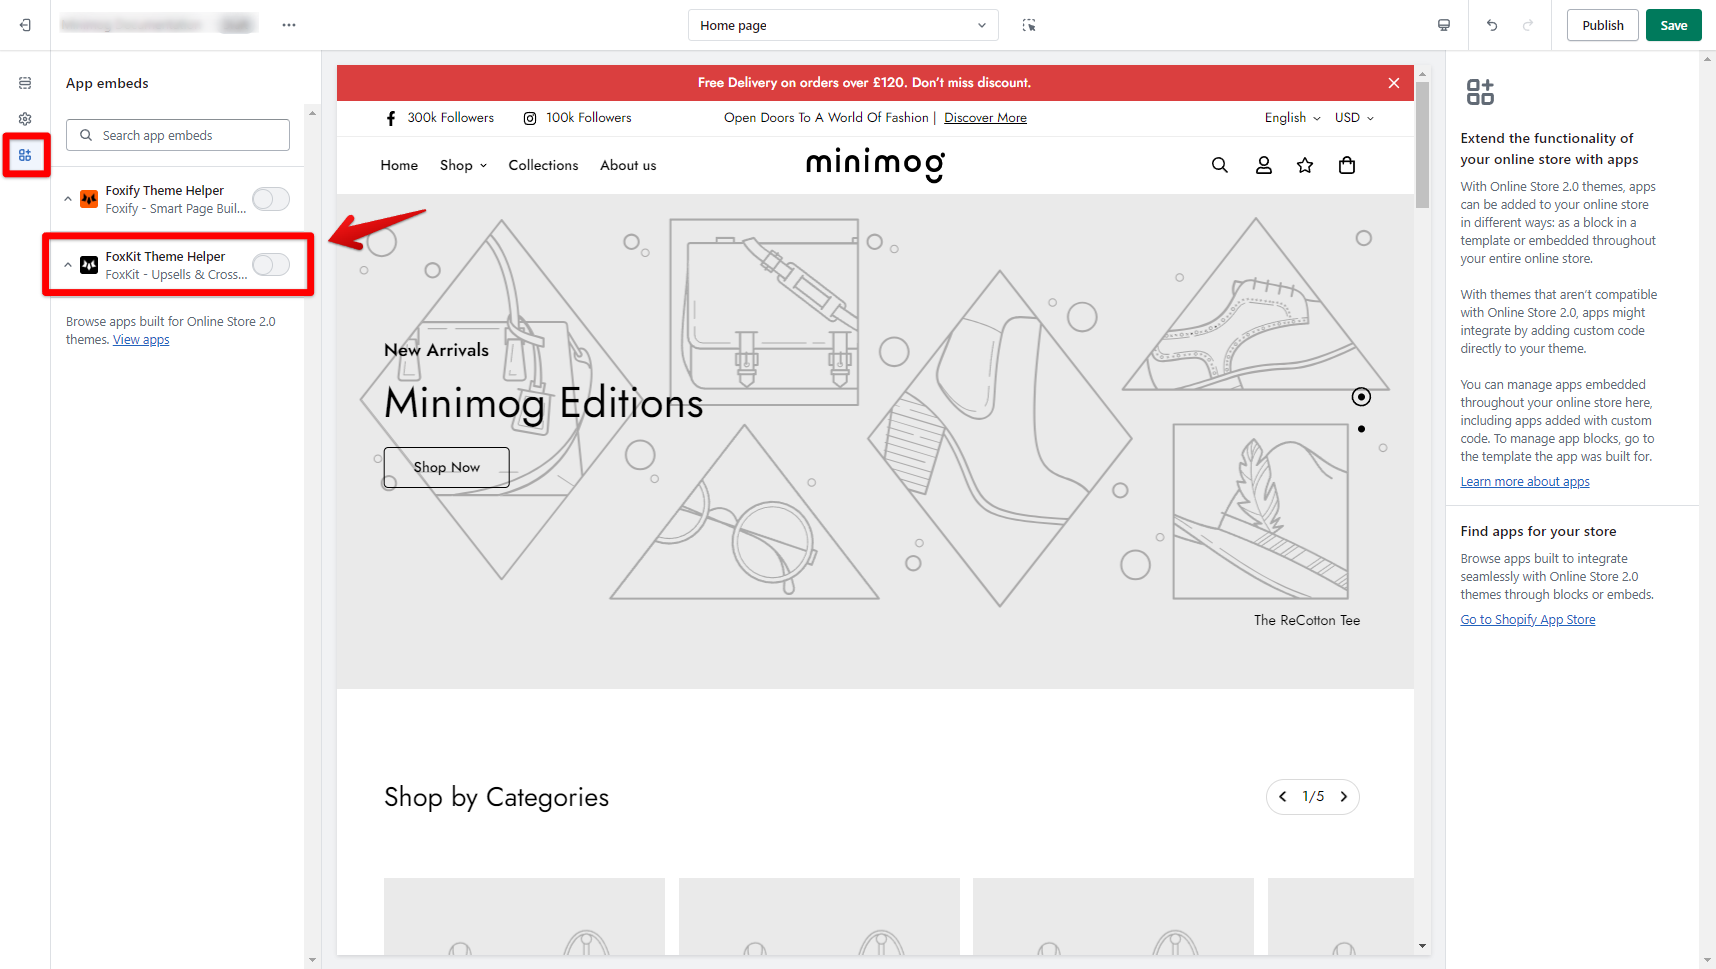This screenshot has height=969, width=1716.
Task: Click the Minimog Editions heading
Action: click(x=544, y=403)
